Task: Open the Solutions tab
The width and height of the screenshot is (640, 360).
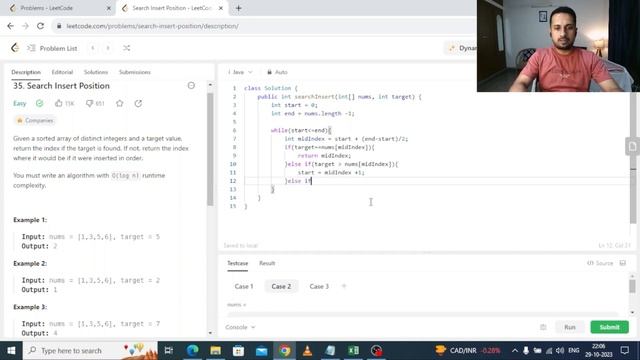Action: 96,72
